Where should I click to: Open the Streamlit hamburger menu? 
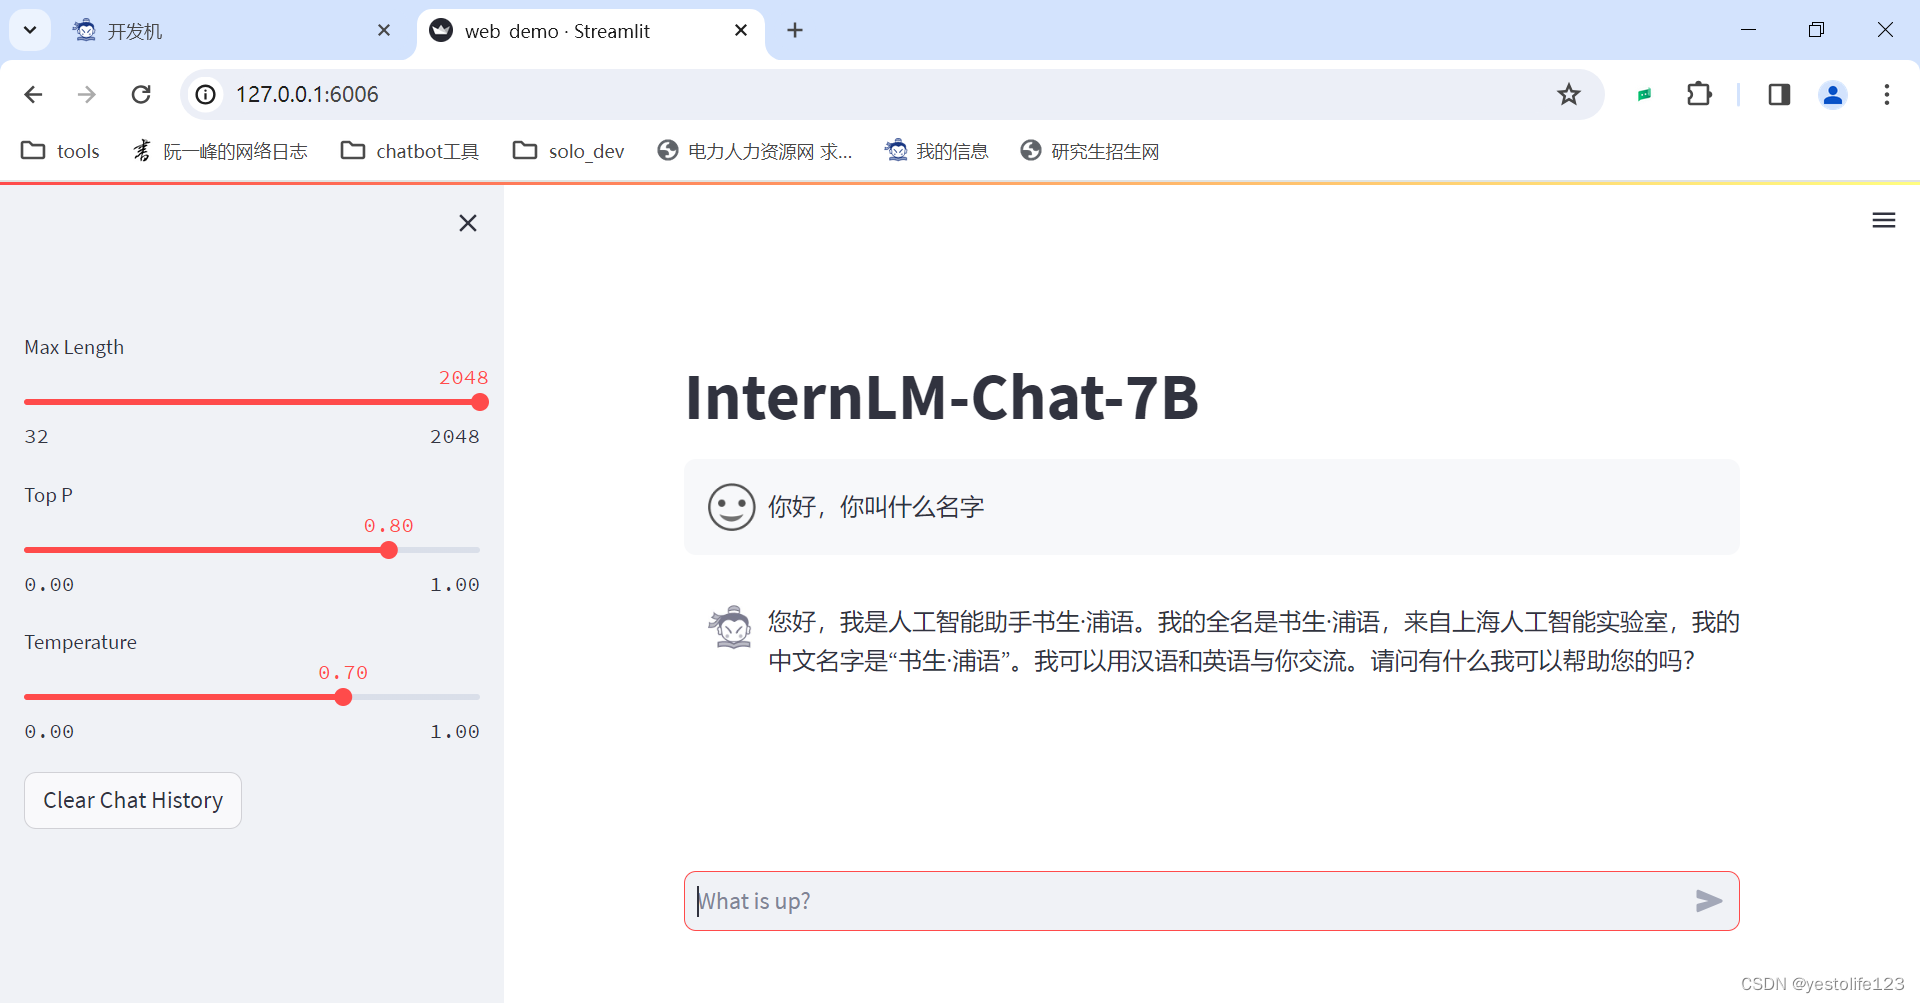1883,220
